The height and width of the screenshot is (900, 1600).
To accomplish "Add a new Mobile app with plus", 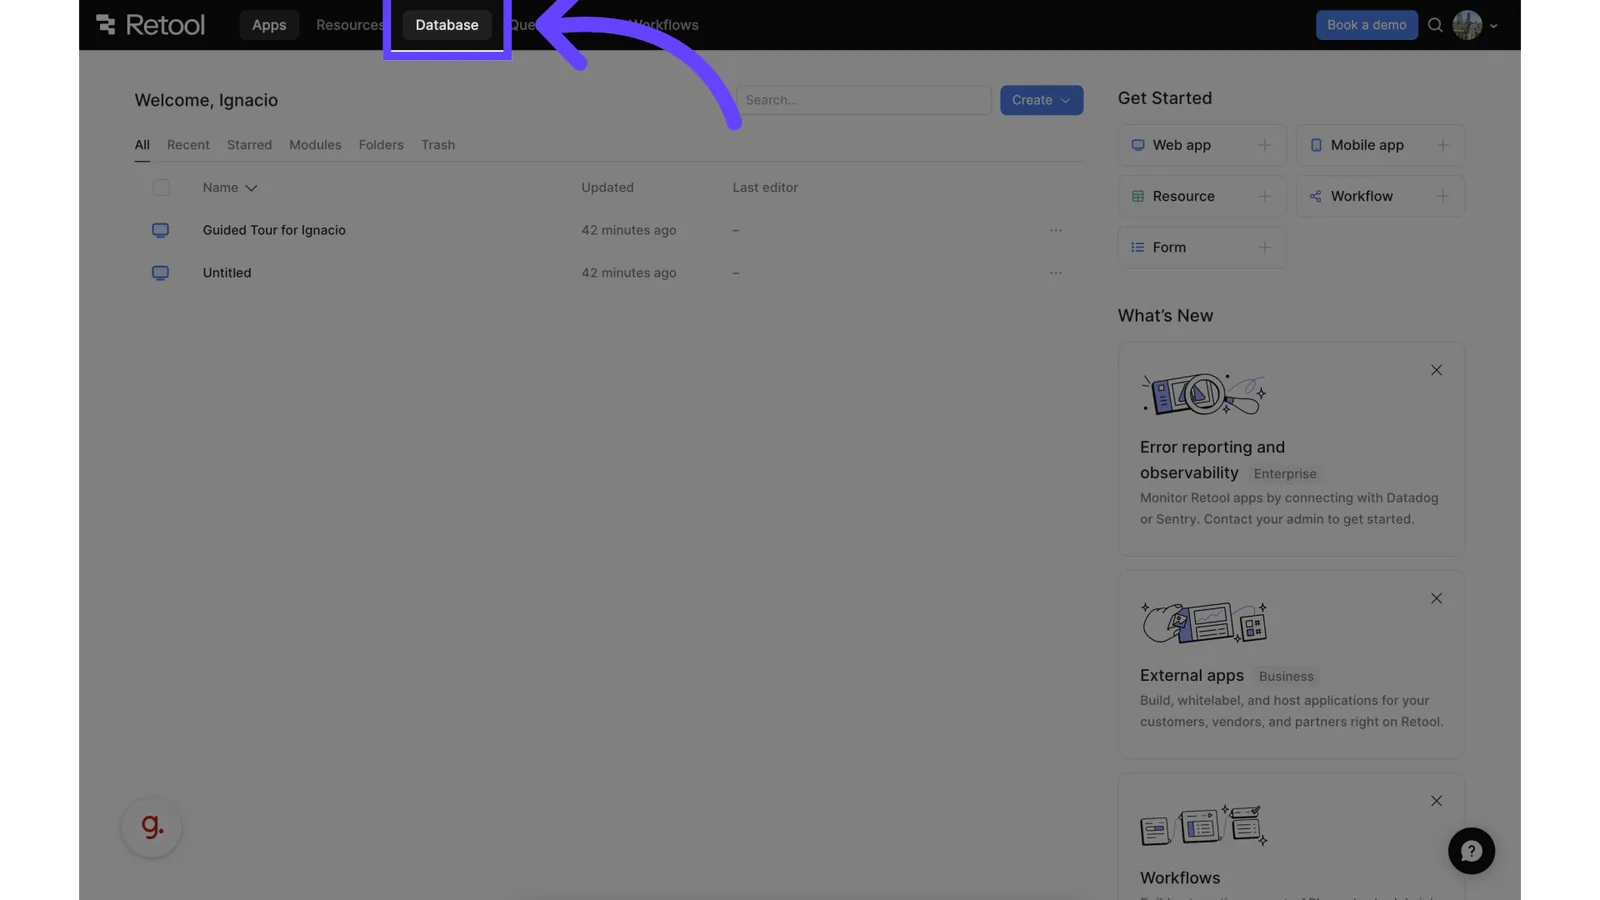I will click(x=1442, y=145).
